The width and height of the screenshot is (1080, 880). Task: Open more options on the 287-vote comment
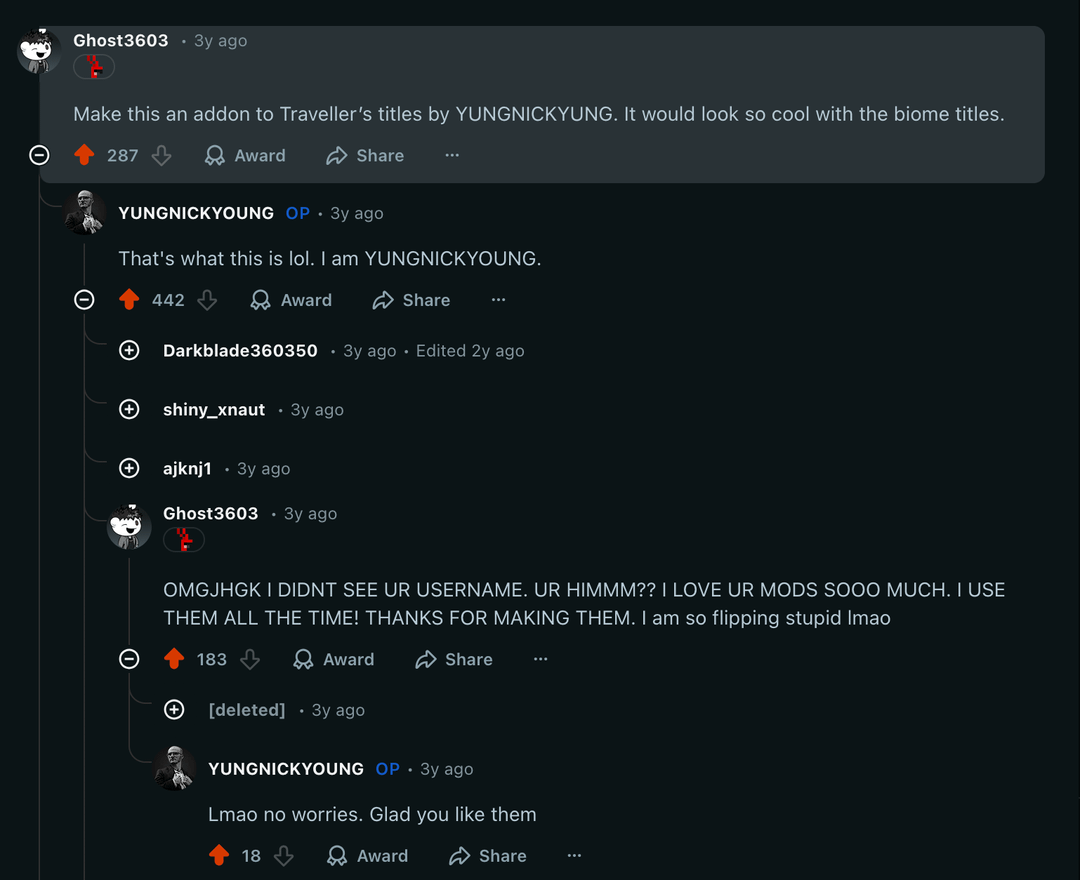[452, 155]
